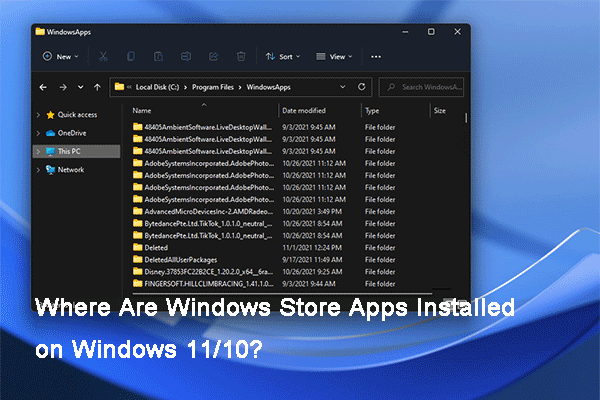Viewport: 600px width, 400px height.
Task: Click Program Files breadcrumb
Action: pos(213,87)
